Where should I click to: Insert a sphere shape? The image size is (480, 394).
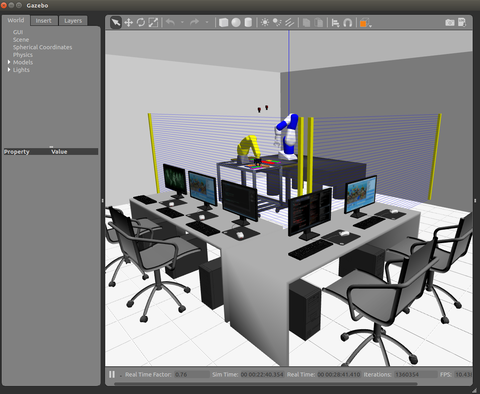pos(236,22)
